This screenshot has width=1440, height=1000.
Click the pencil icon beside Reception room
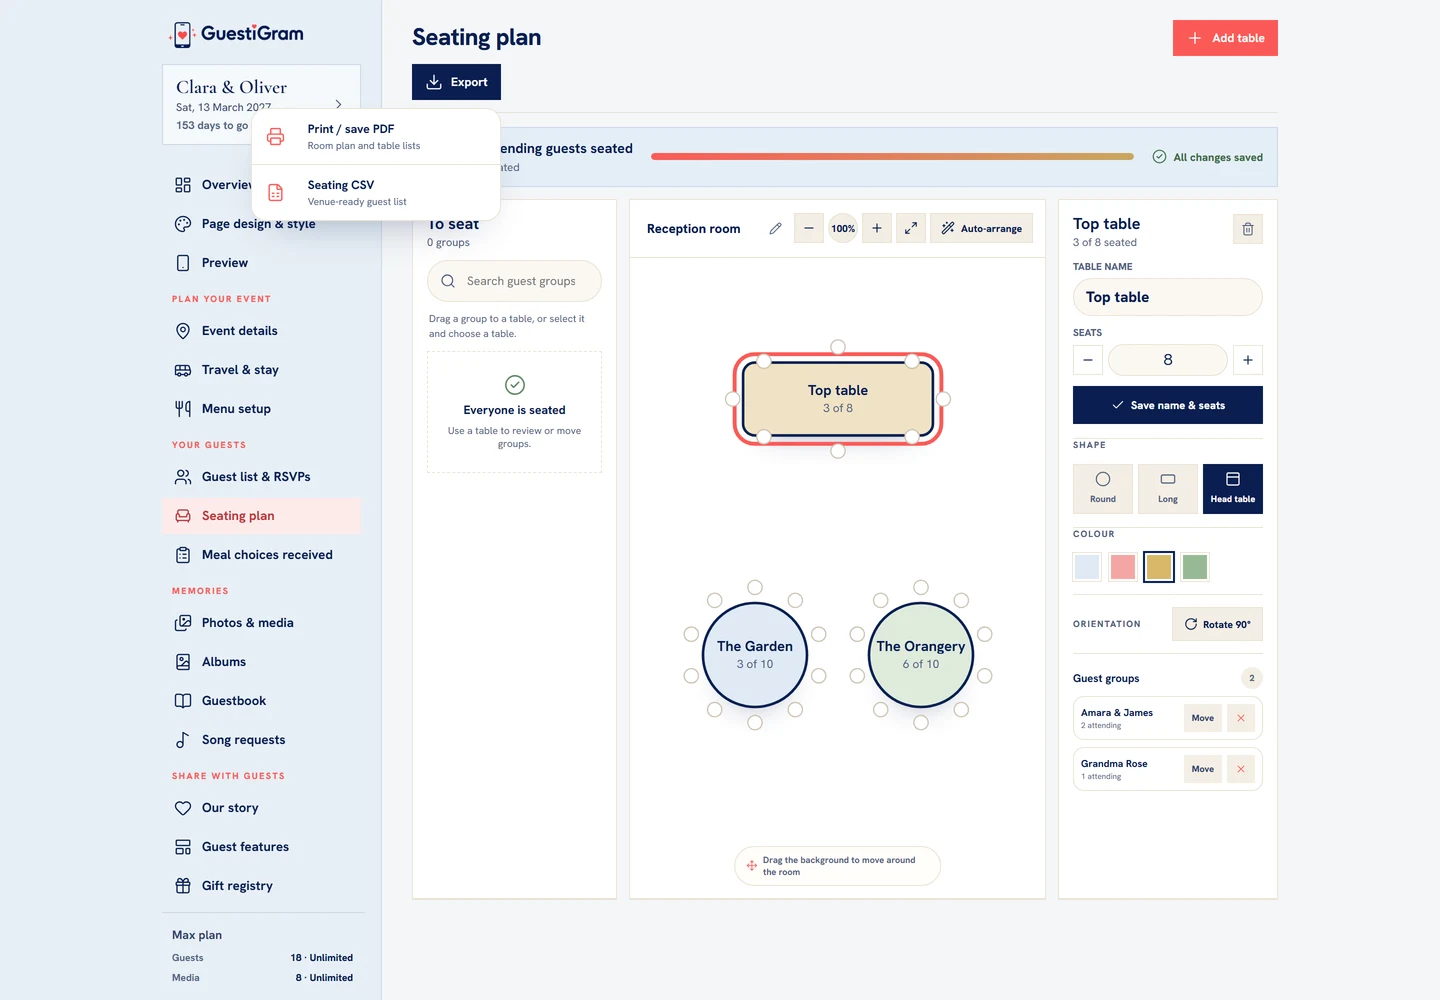coord(775,229)
